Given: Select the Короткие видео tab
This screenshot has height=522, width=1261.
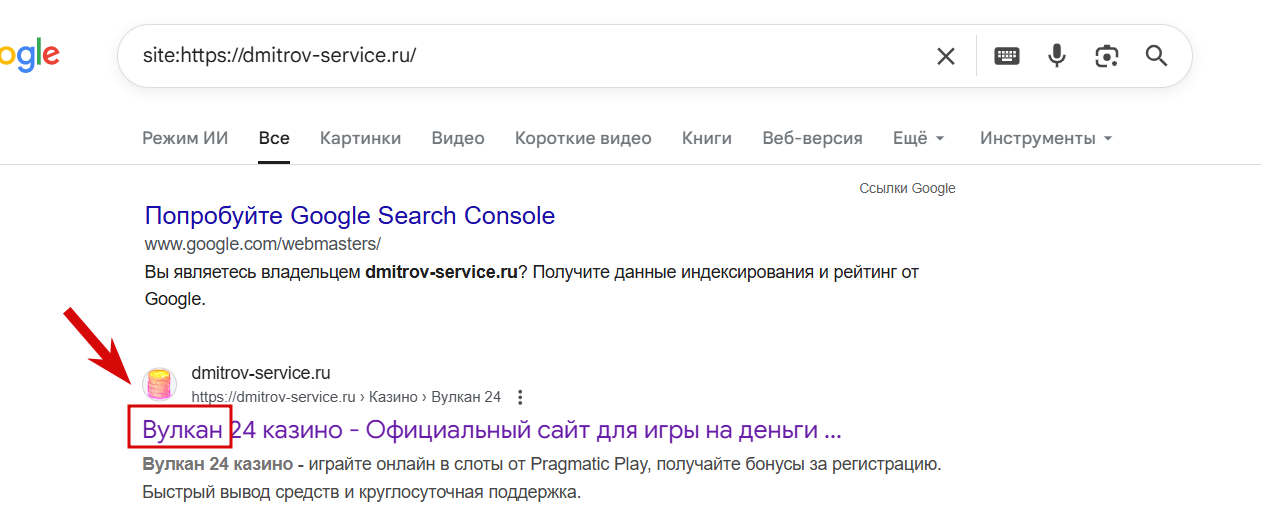Looking at the screenshot, I should [x=583, y=138].
